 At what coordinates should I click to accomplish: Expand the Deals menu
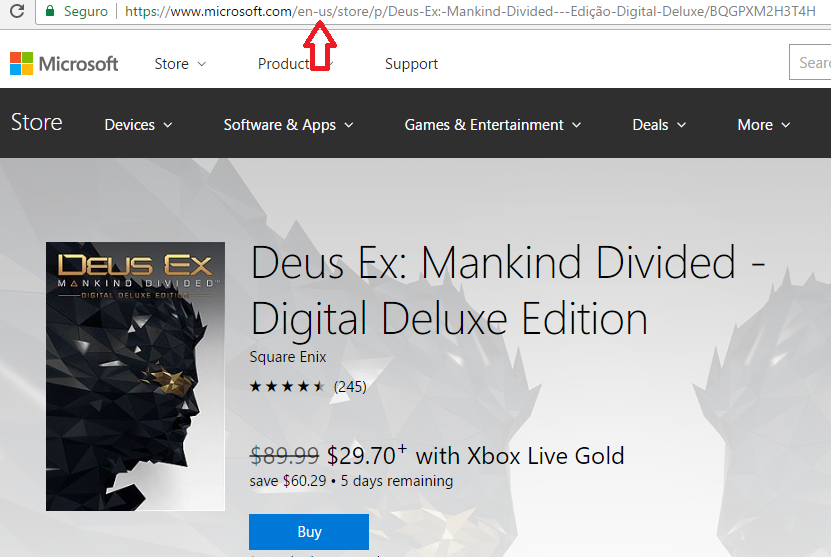coord(659,125)
